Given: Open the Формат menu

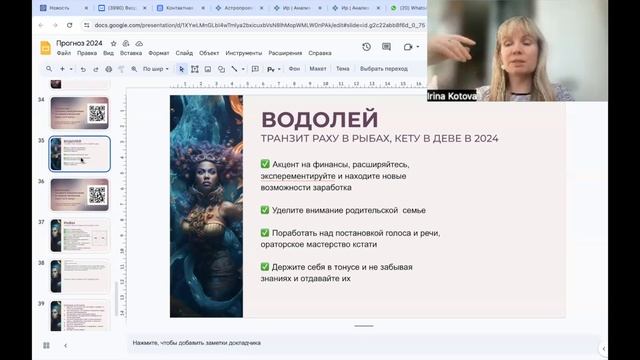Looking at the screenshot, I should (159, 53).
